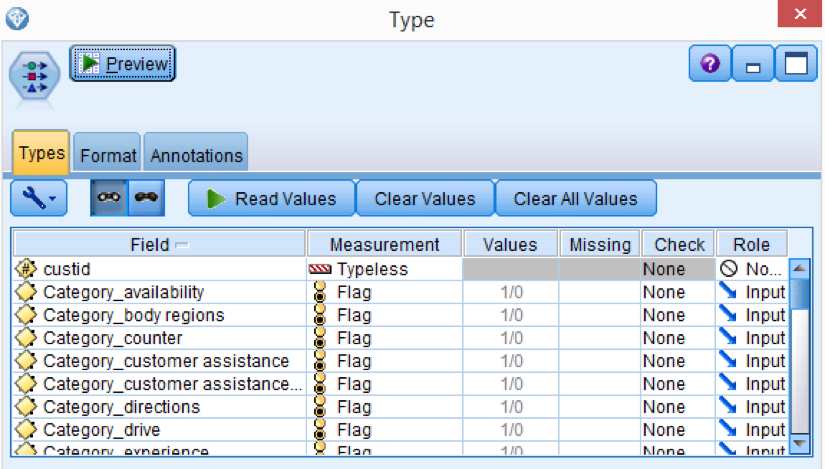The image size is (825, 469).
Task: Click the Typeless striped icon for custid
Action: [x=320, y=270]
